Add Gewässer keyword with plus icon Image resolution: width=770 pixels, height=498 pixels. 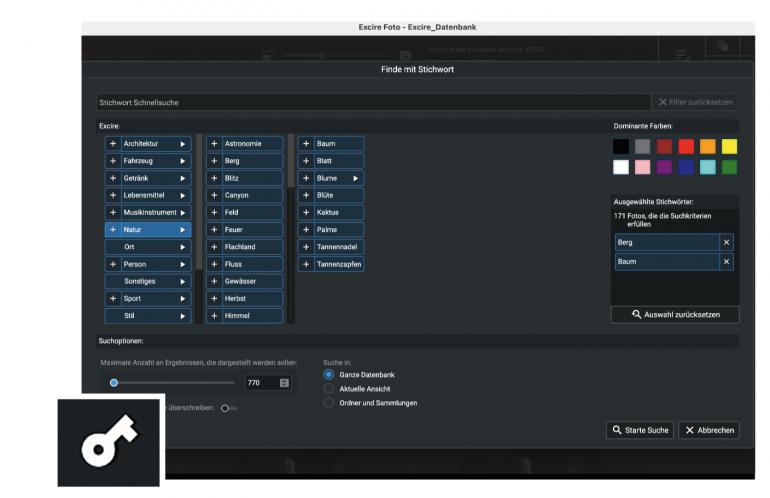coord(214,281)
